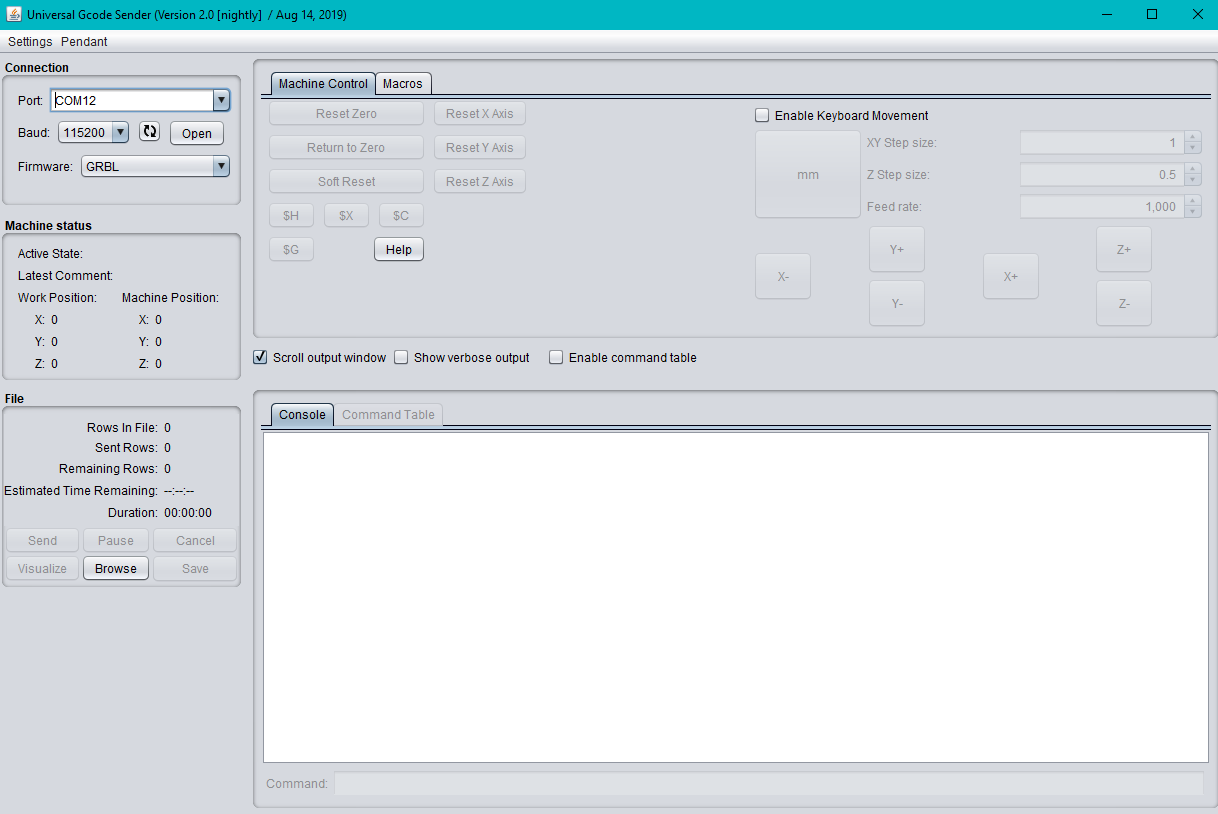Screen dimensions: 1218x814
Task: Switch to the Command Table tab
Action: click(388, 415)
